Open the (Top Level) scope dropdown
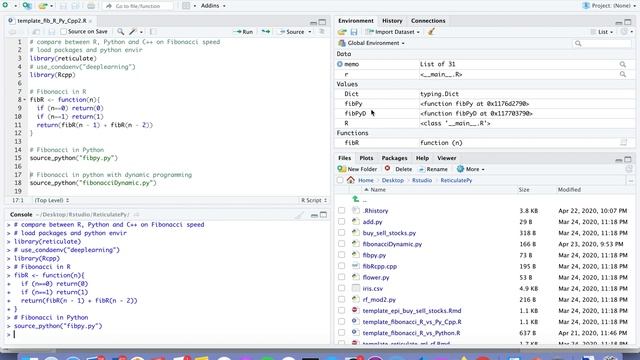Viewport: 640px width, 360px height. click(51, 200)
